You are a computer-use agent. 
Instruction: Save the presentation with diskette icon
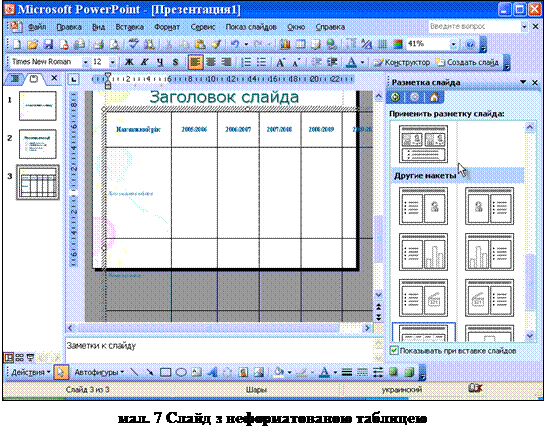tap(48, 44)
